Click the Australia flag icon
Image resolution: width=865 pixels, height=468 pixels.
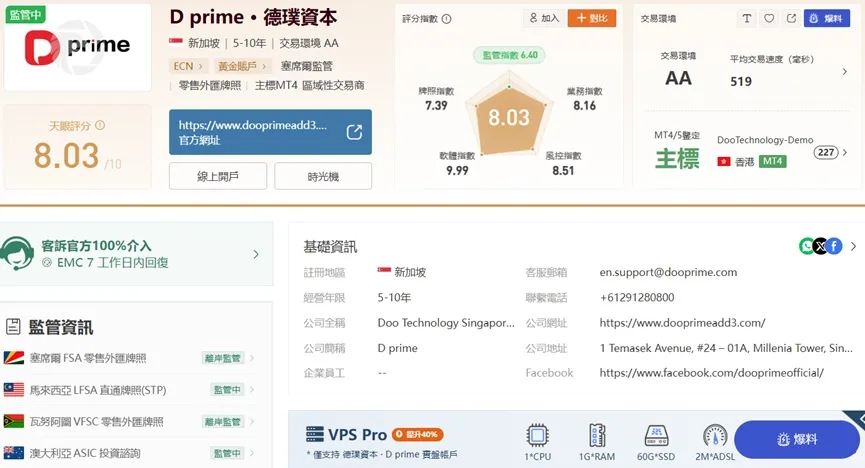[14, 453]
